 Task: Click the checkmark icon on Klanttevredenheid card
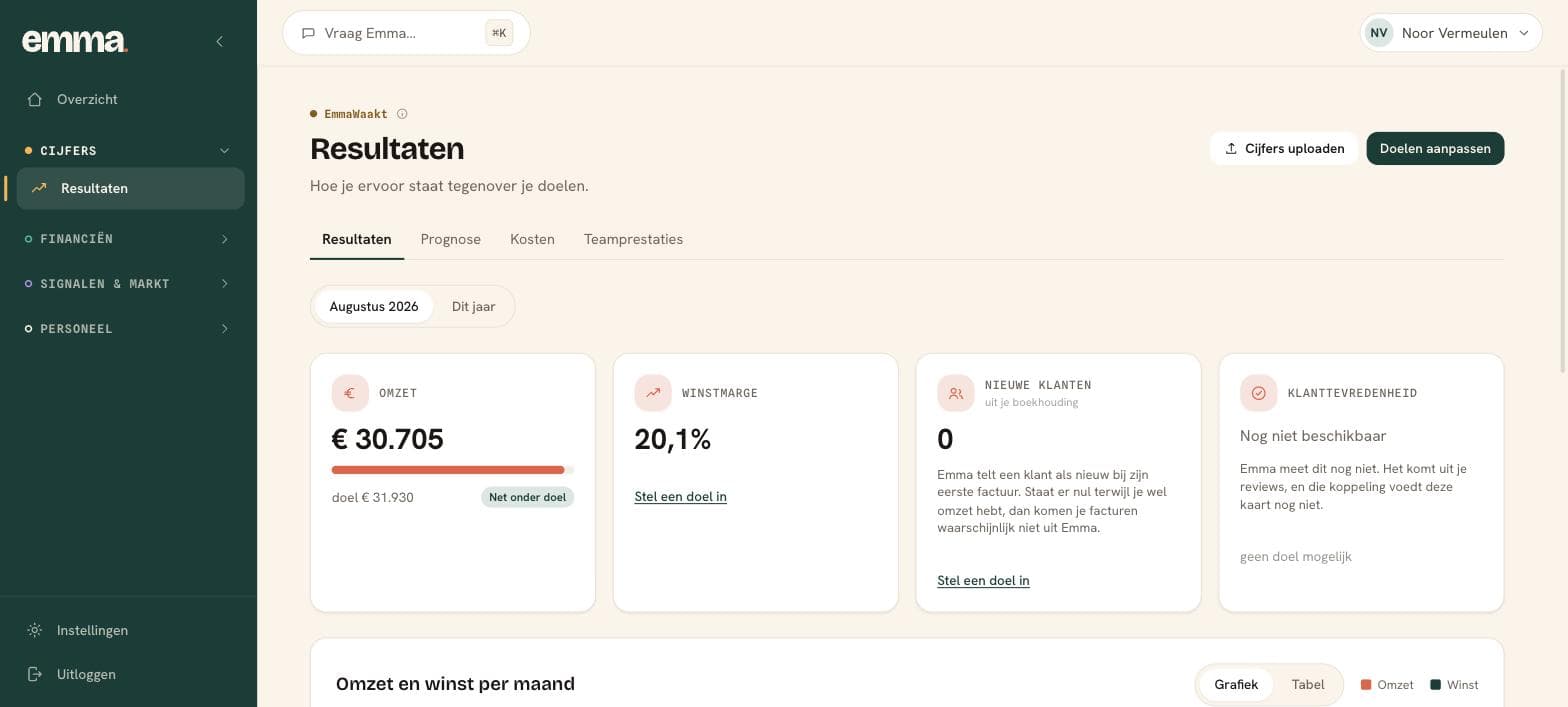pos(1259,393)
